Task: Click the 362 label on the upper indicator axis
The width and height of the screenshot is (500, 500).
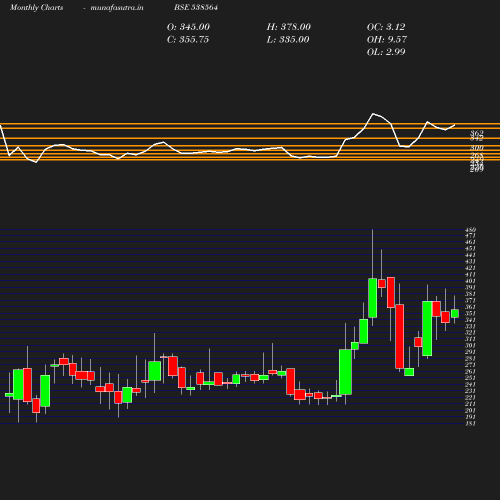Action: click(x=477, y=133)
